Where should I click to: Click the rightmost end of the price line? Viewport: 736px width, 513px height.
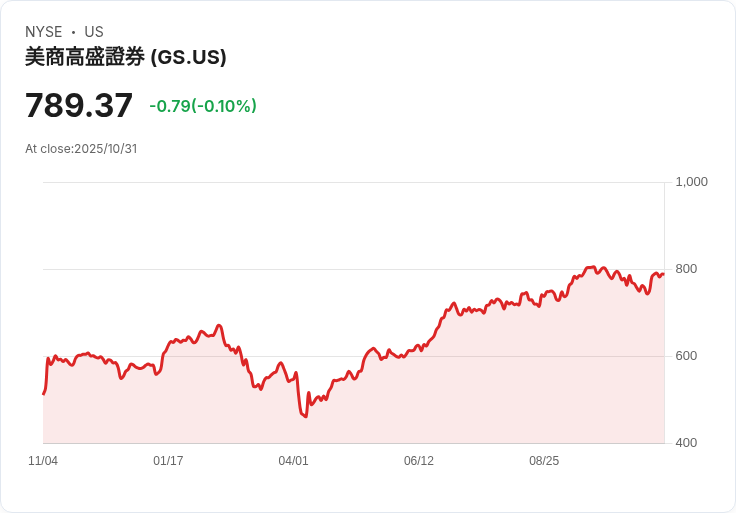[x=663, y=274]
